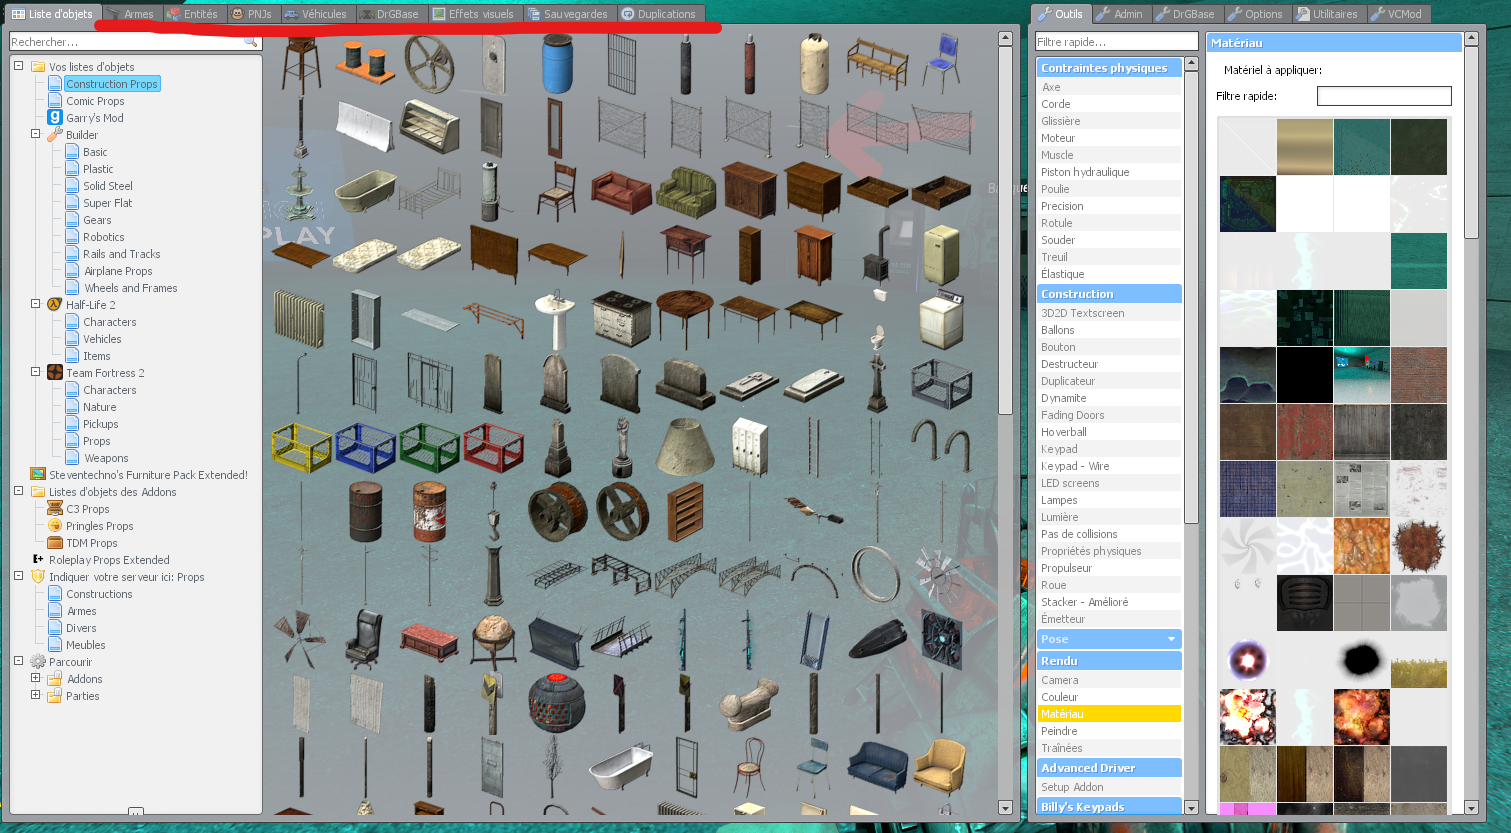Spawn the globe prop

(493, 641)
